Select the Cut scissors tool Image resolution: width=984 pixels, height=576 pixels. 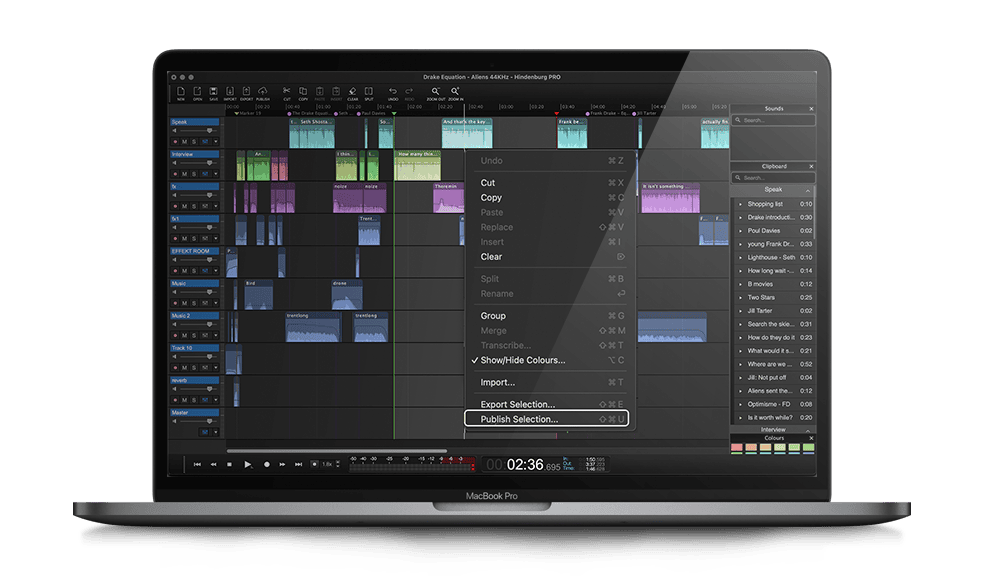click(287, 92)
